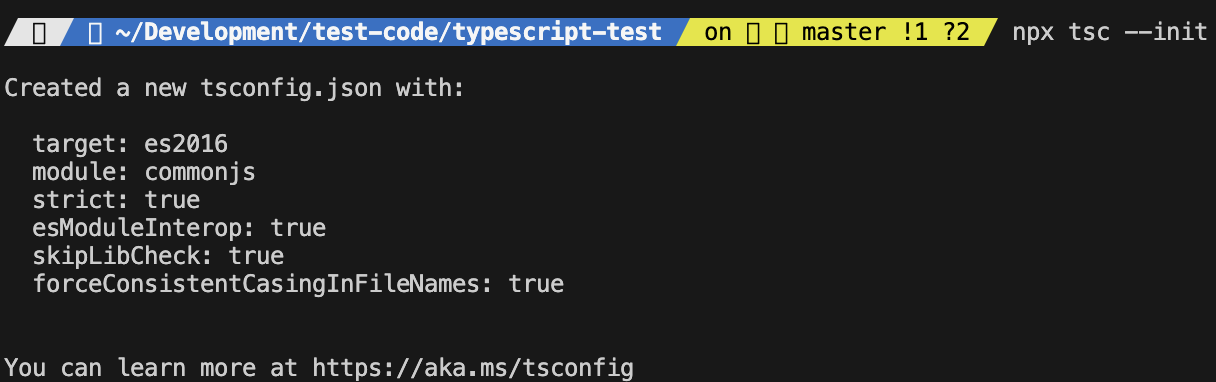
Task: Click the strict: true line
Action: coord(116,200)
